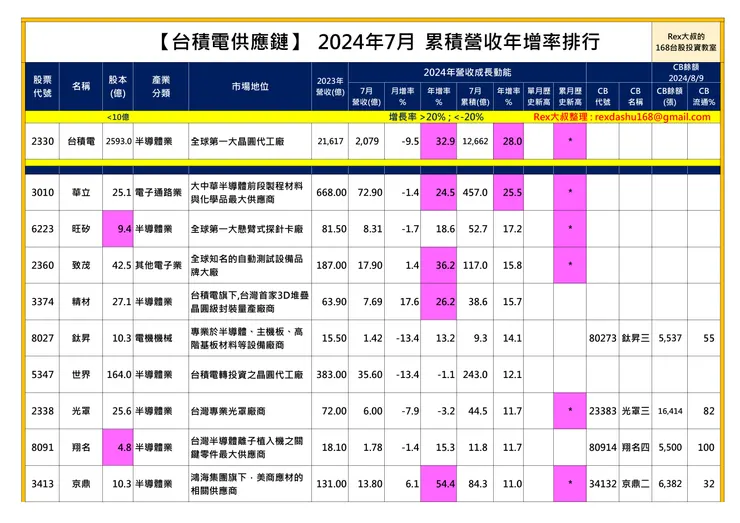This screenshot has width=740, height=523.
Task: Click the CB餘額 2024/8/9 header
Action: pos(686,72)
